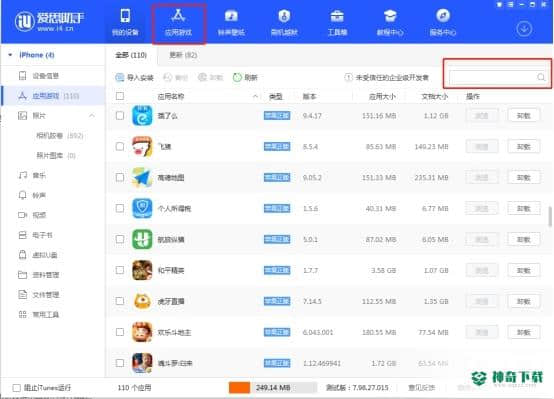Screen dimensions: 554x399
Task: Open File Management in the sidebar
Action: point(53,294)
